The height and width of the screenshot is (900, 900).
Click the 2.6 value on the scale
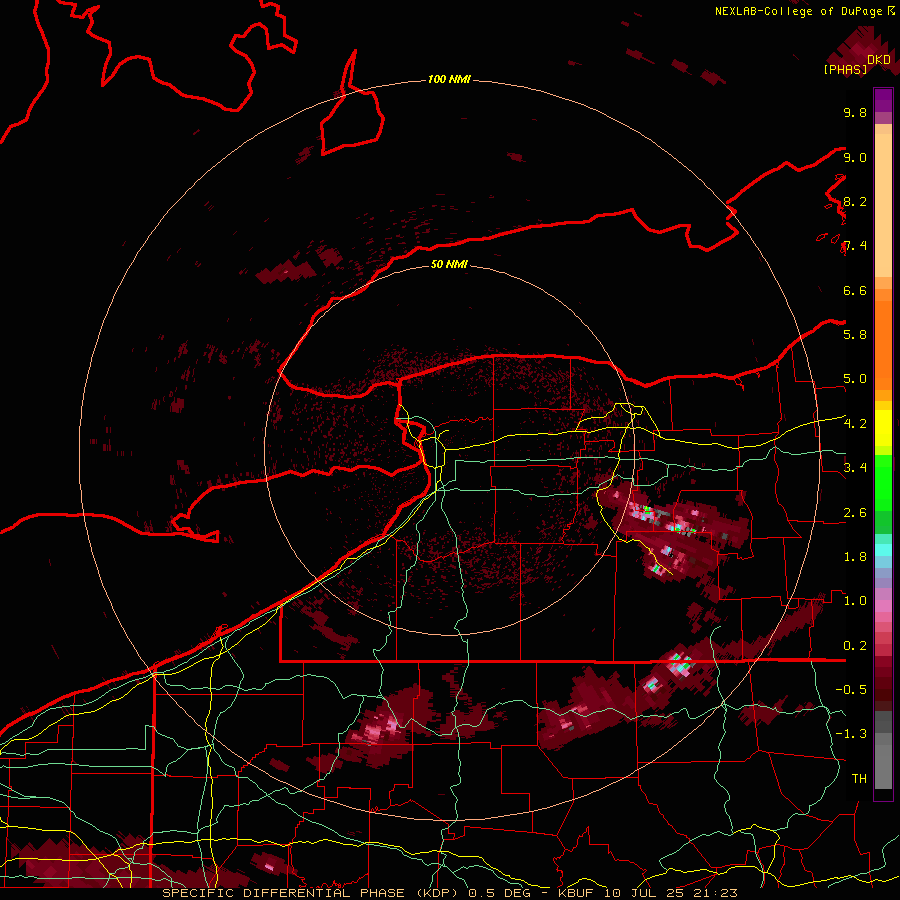click(x=855, y=513)
